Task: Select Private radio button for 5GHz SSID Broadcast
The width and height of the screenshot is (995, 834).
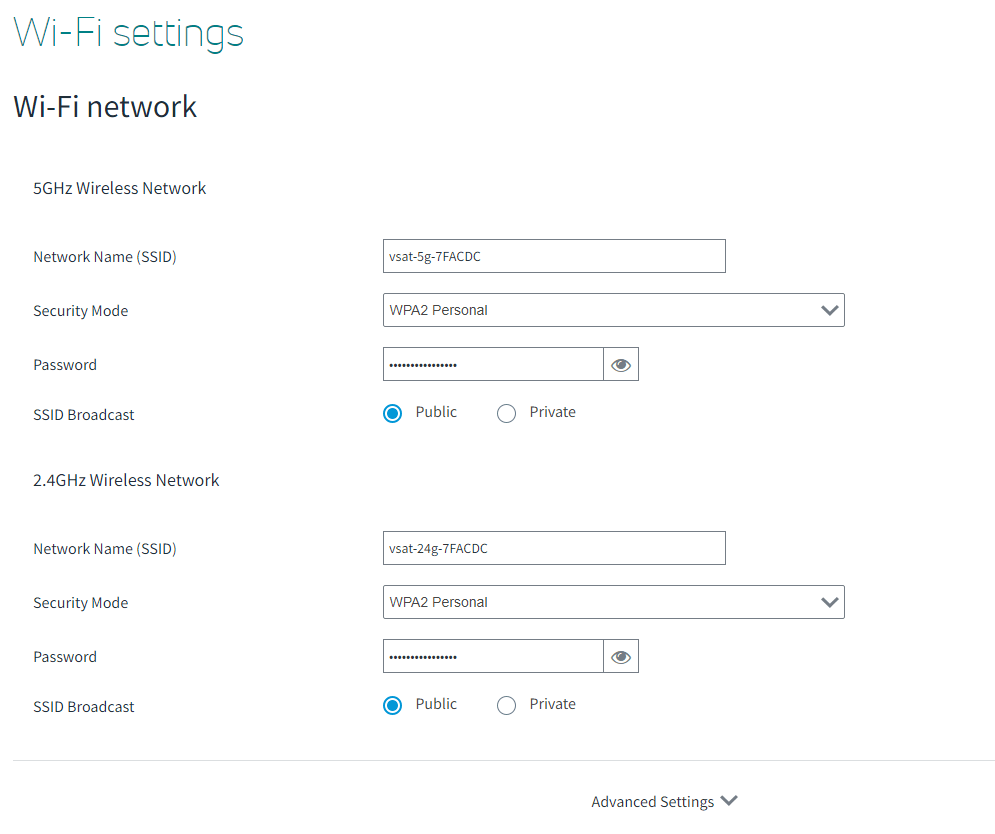Action: point(506,413)
